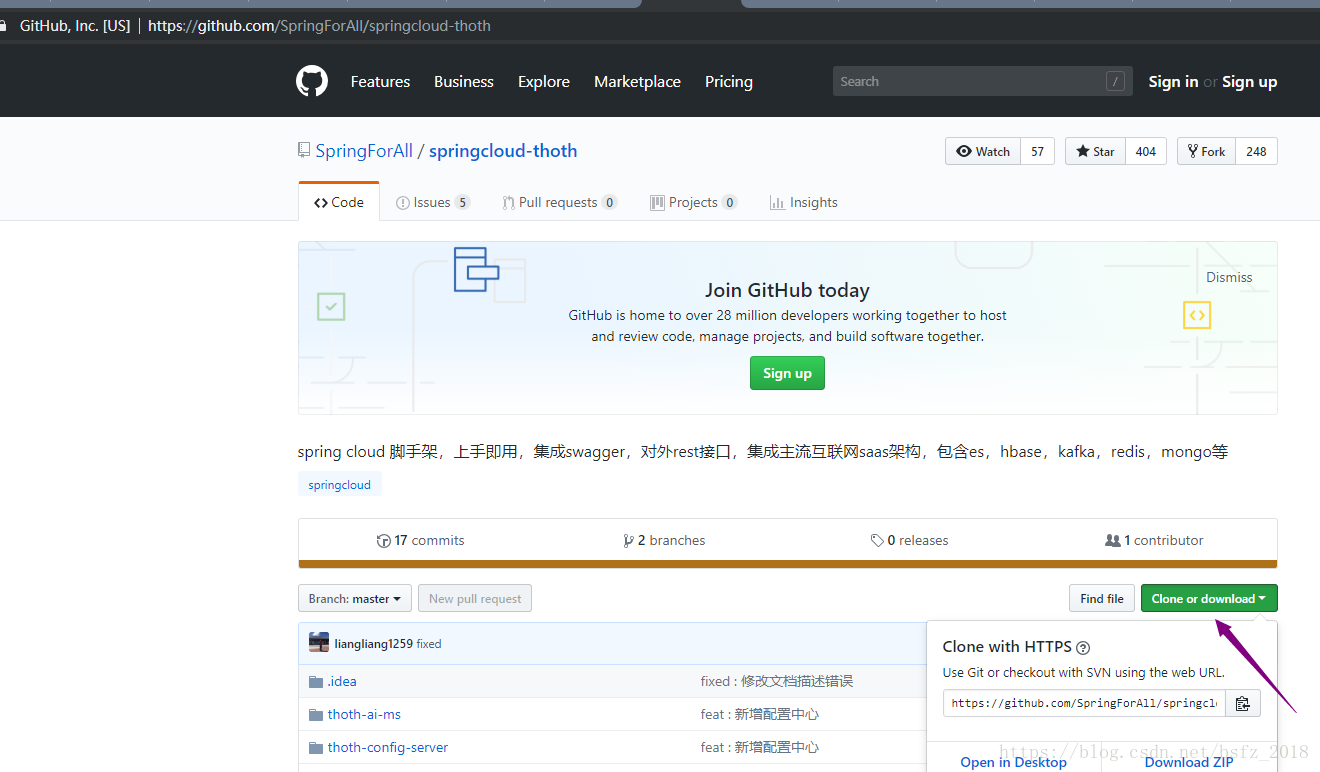Fork the repository
The image size is (1320, 772).
(x=1206, y=151)
